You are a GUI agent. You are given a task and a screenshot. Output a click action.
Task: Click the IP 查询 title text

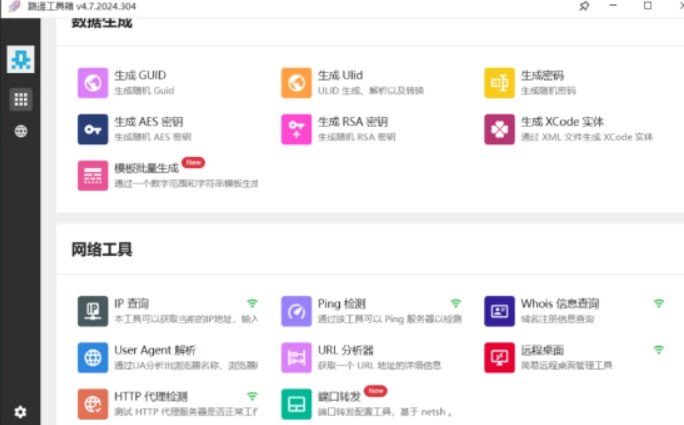[x=132, y=304]
